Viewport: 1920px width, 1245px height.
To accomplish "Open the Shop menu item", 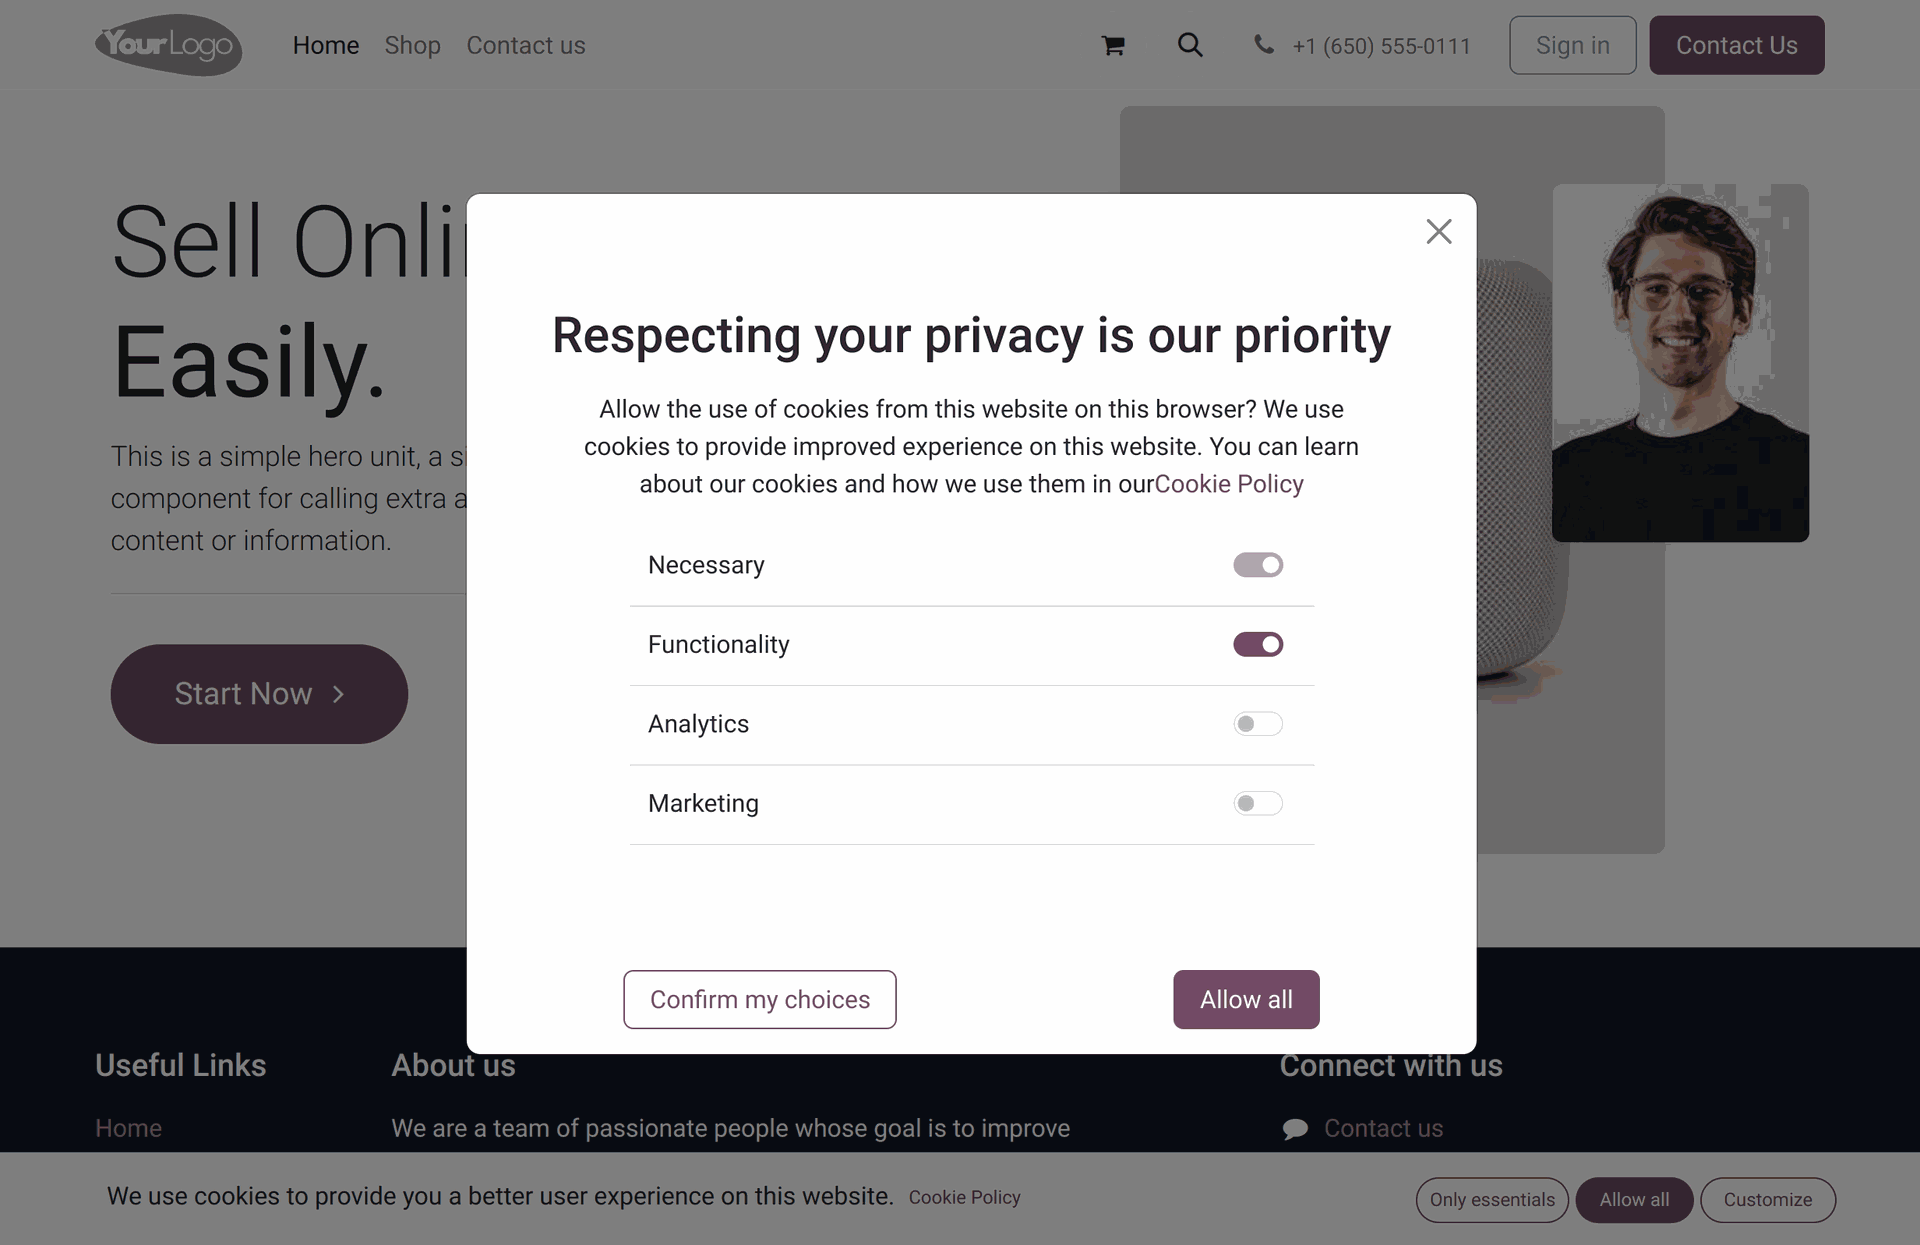I will 413,45.
